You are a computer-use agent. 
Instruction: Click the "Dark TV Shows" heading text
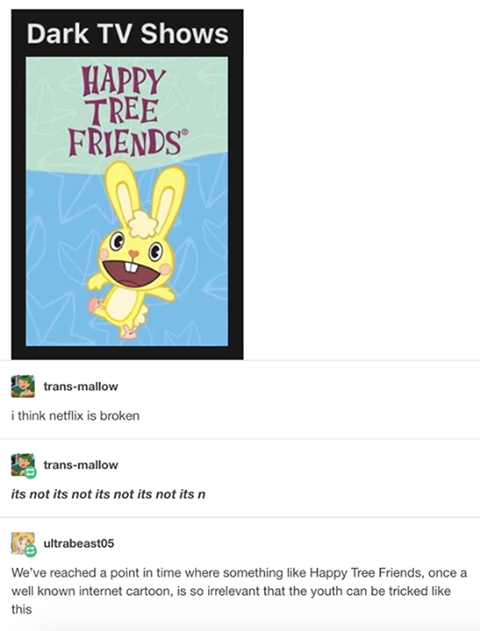click(x=128, y=33)
